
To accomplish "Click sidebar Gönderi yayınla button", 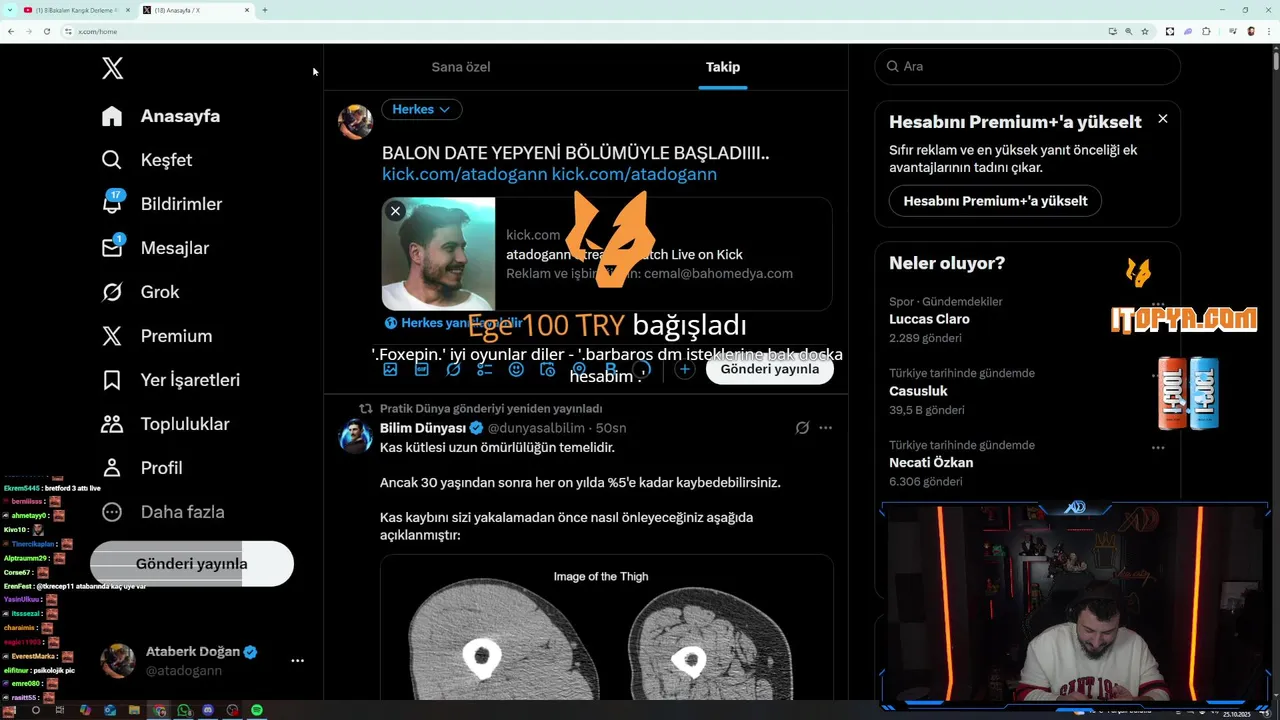I will [192, 564].
